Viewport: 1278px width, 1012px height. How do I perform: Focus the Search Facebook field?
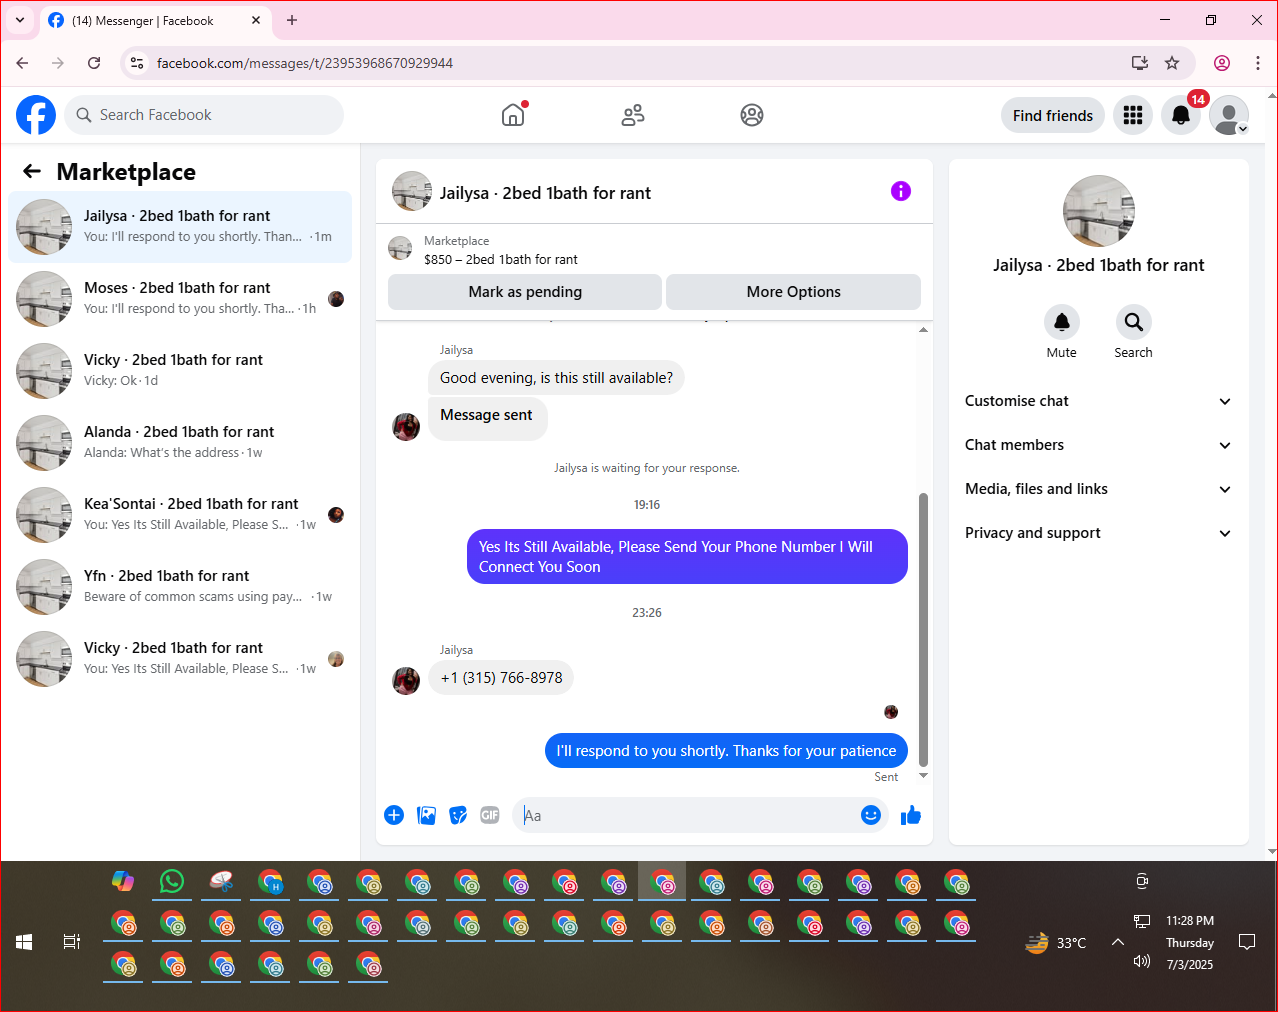coord(204,115)
